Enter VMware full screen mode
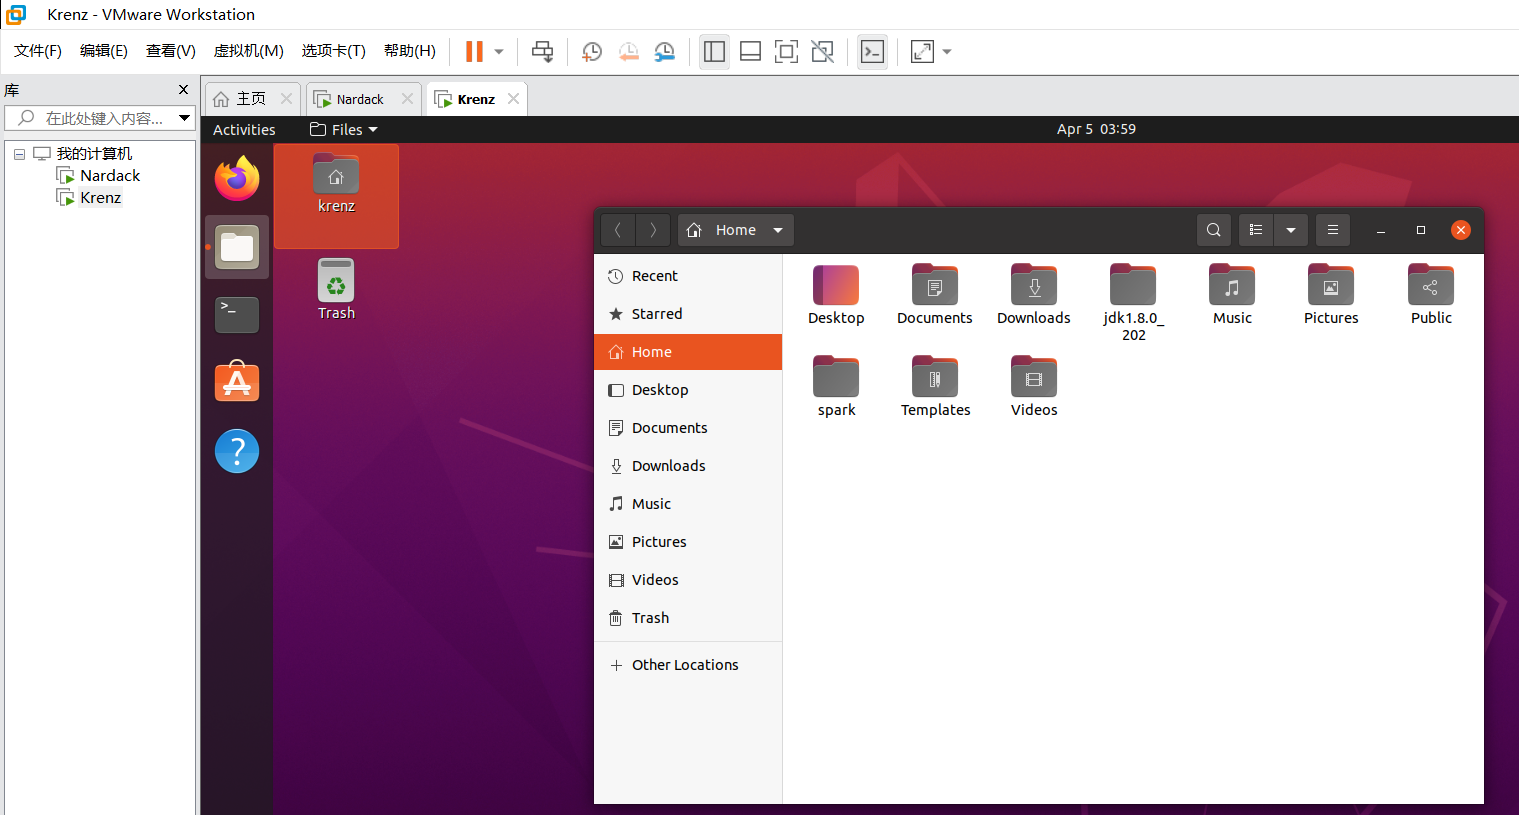This screenshot has height=815, width=1519. pyautogui.click(x=787, y=51)
